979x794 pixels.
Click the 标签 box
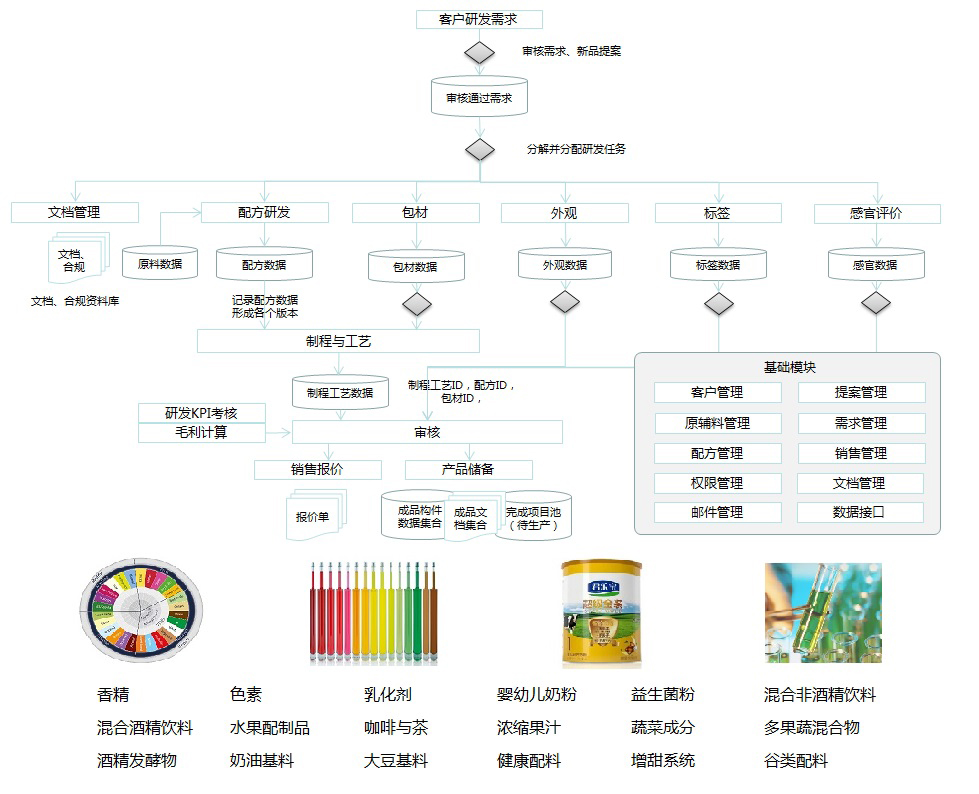point(718,213)
